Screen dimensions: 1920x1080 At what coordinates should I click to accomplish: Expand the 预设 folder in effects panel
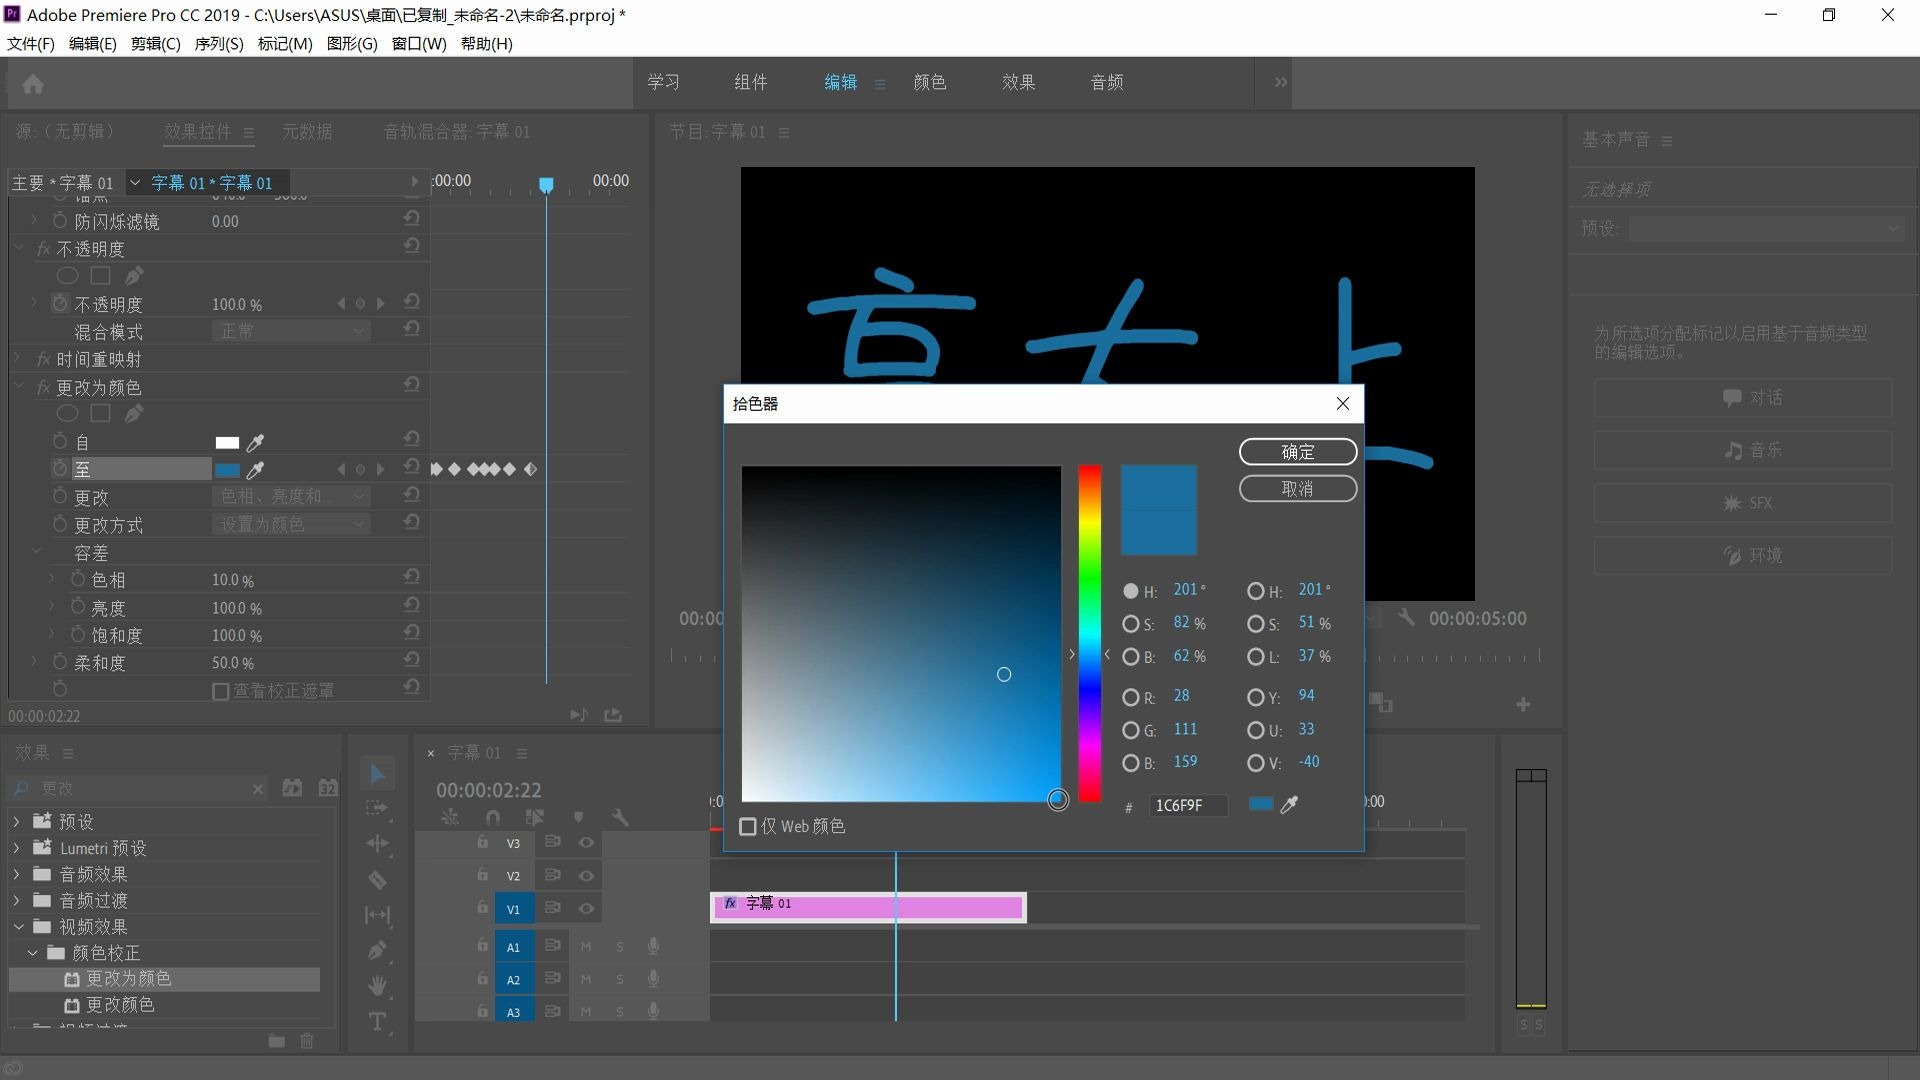(16, 822)
